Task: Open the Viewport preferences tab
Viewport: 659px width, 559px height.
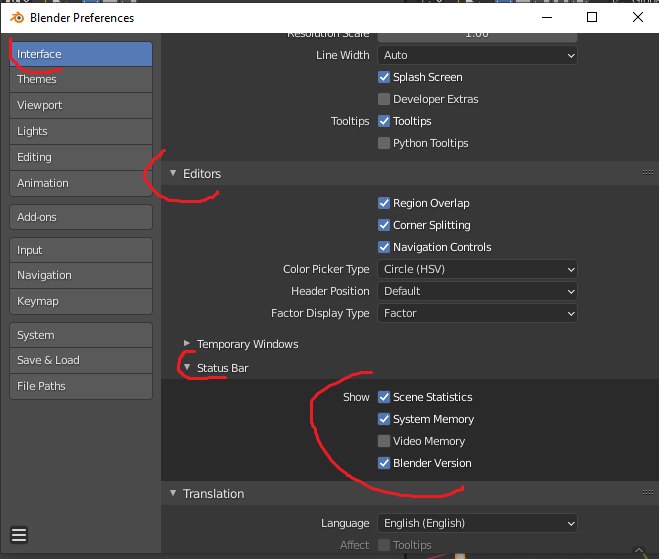Action: [81, 105]
